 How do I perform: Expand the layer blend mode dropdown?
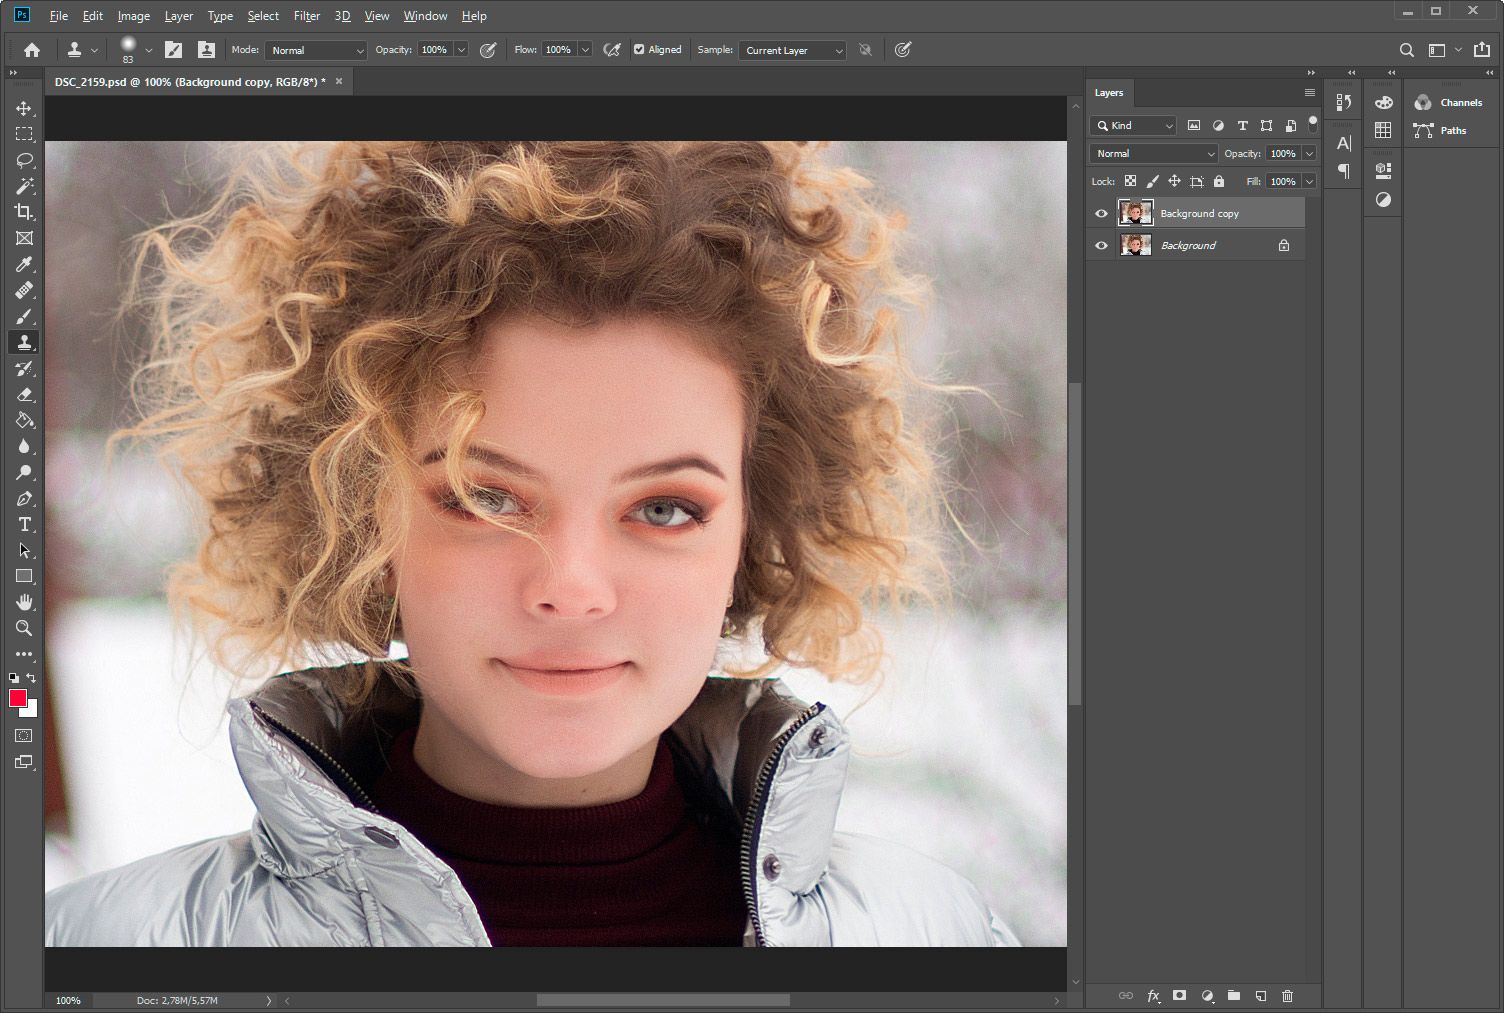pos(1153,153)
